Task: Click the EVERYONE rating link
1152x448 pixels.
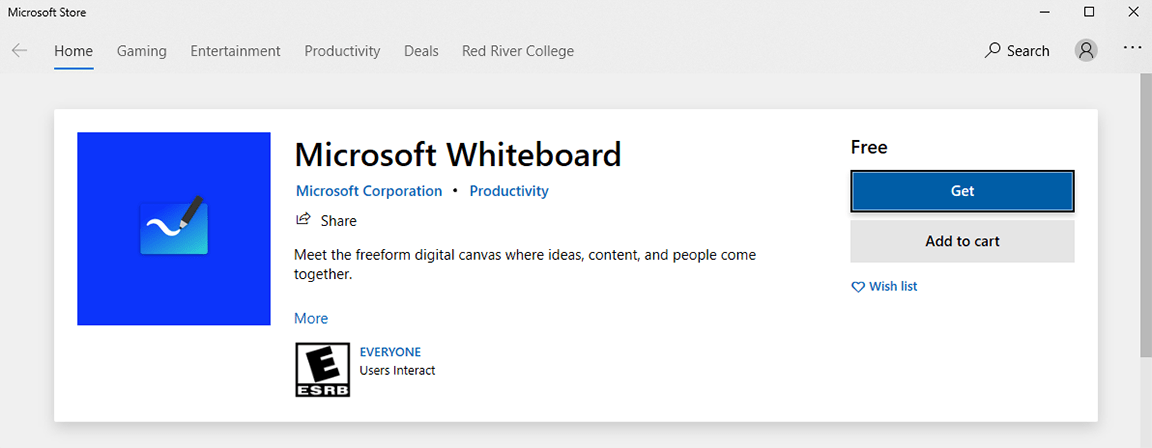Action: [x=390, y=352]
